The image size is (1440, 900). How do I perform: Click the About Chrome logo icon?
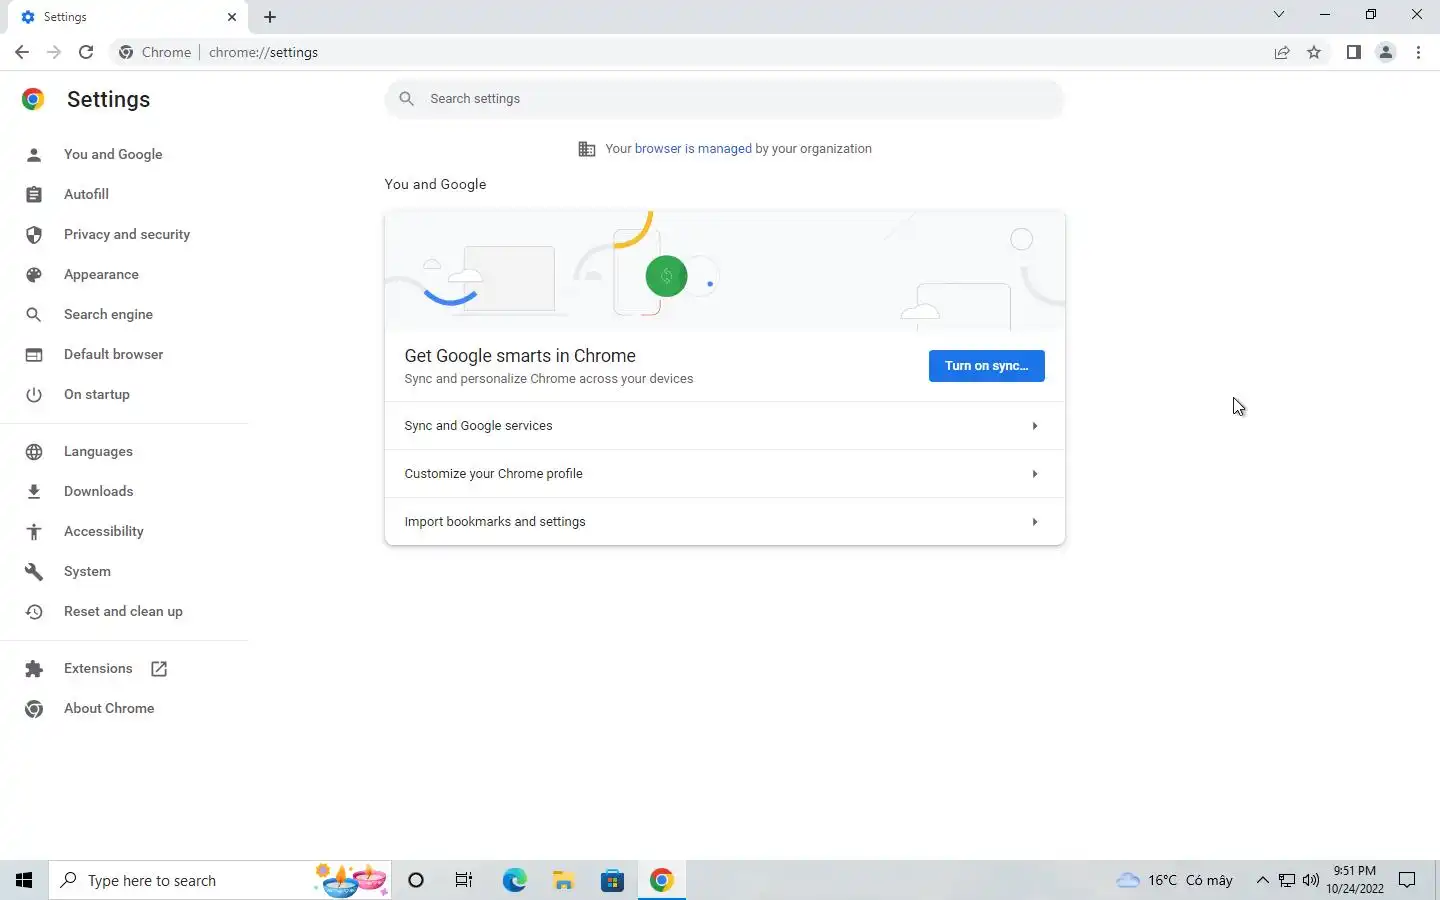[x=34, y=708]
